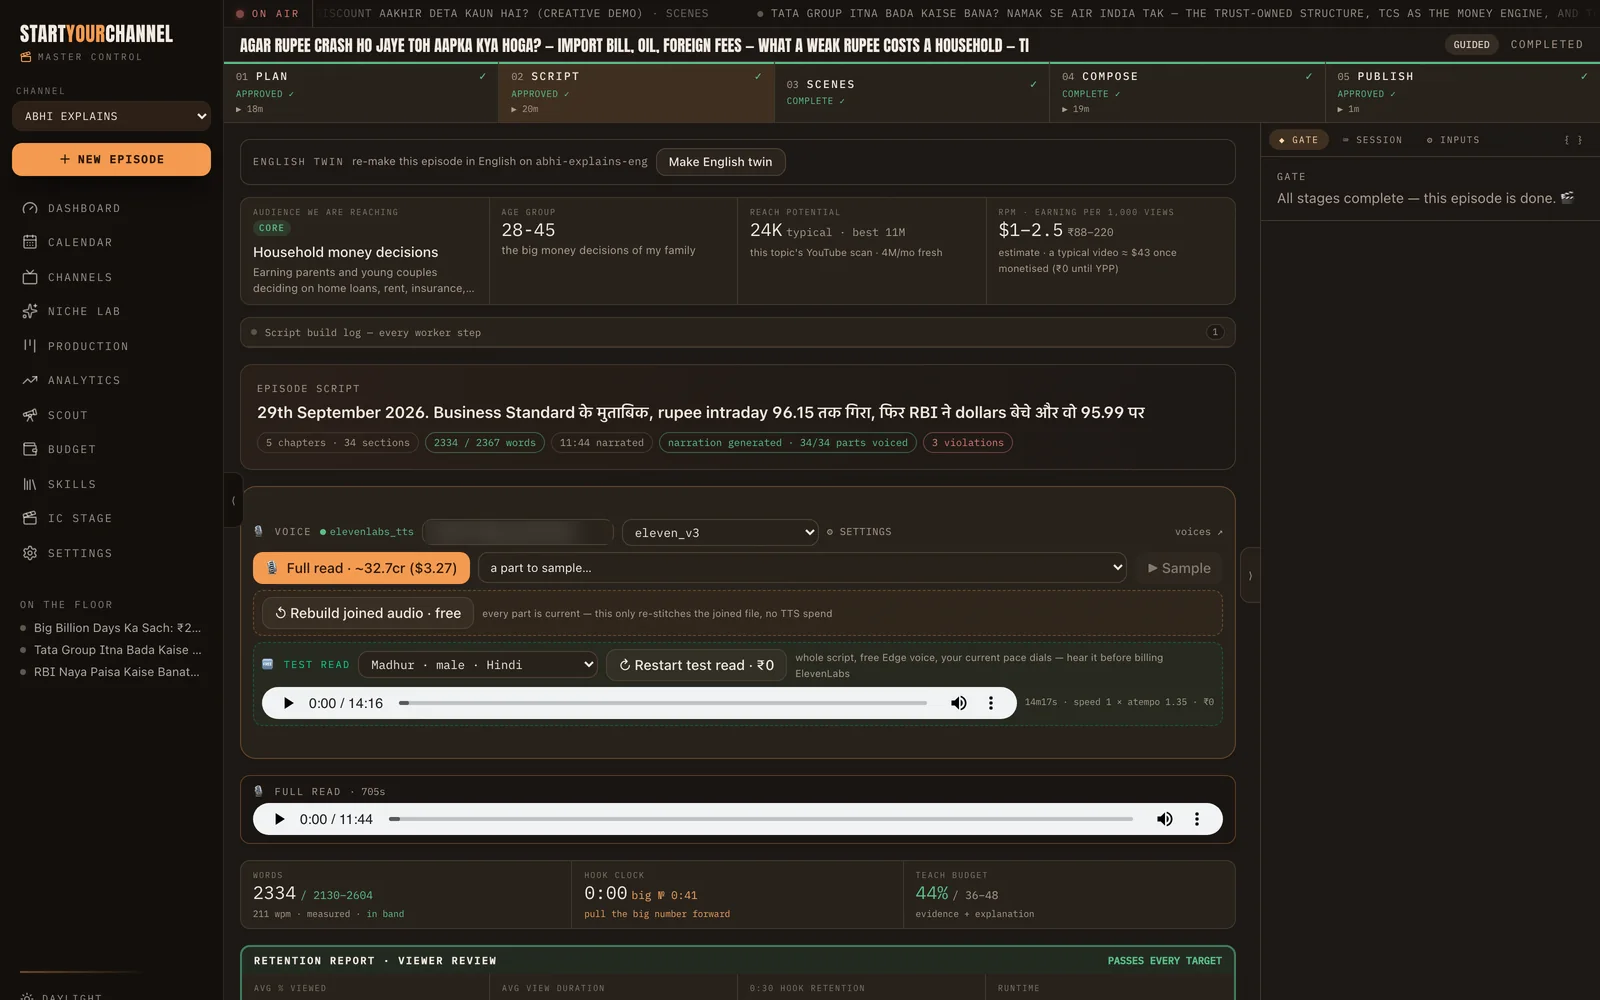
Task: Open the Abhi Explains channel dropdown
Action: pyautogui.click(x=111, y=116)
